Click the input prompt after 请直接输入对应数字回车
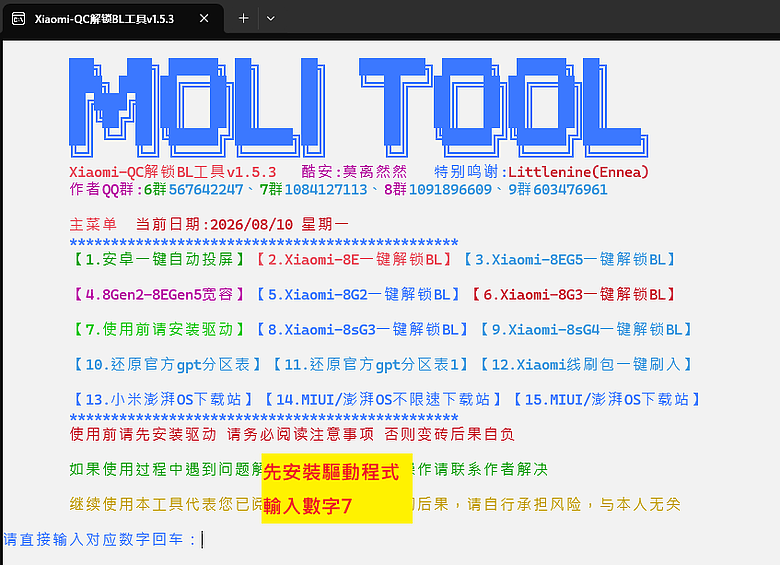 tap(202, 540)
